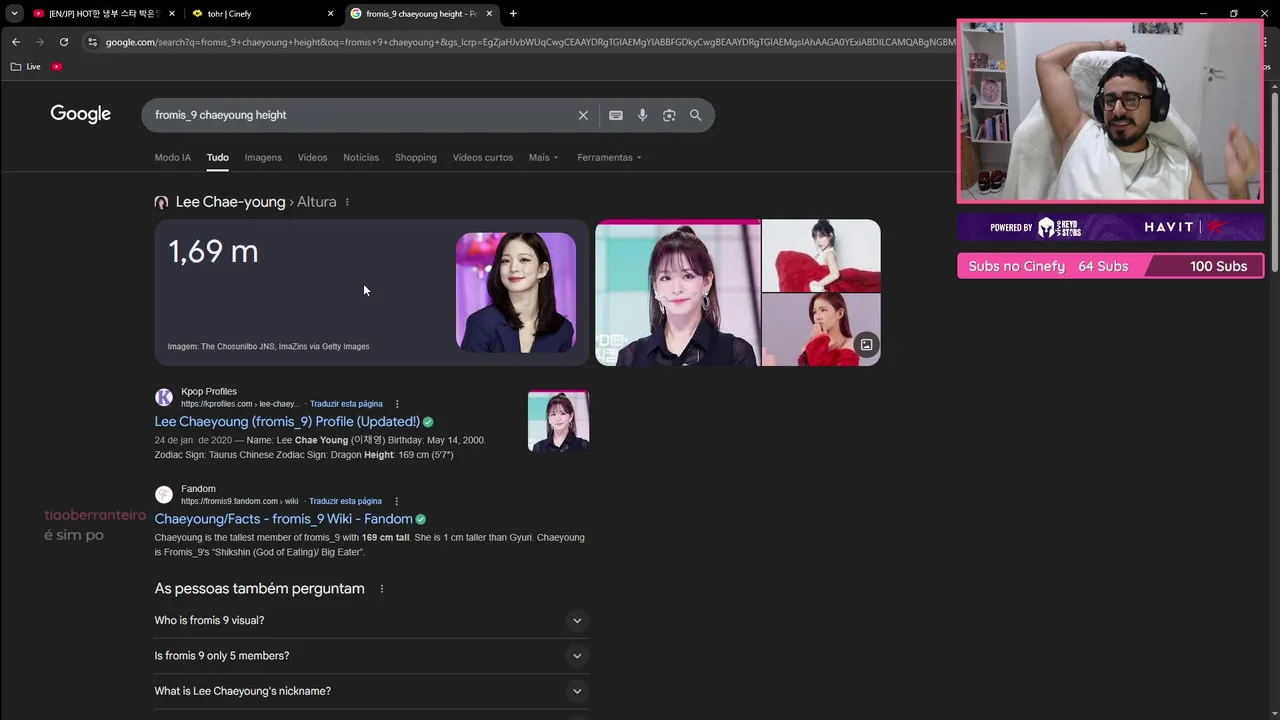
Task: Click the URL address bar
Action: tap(530, 42)
